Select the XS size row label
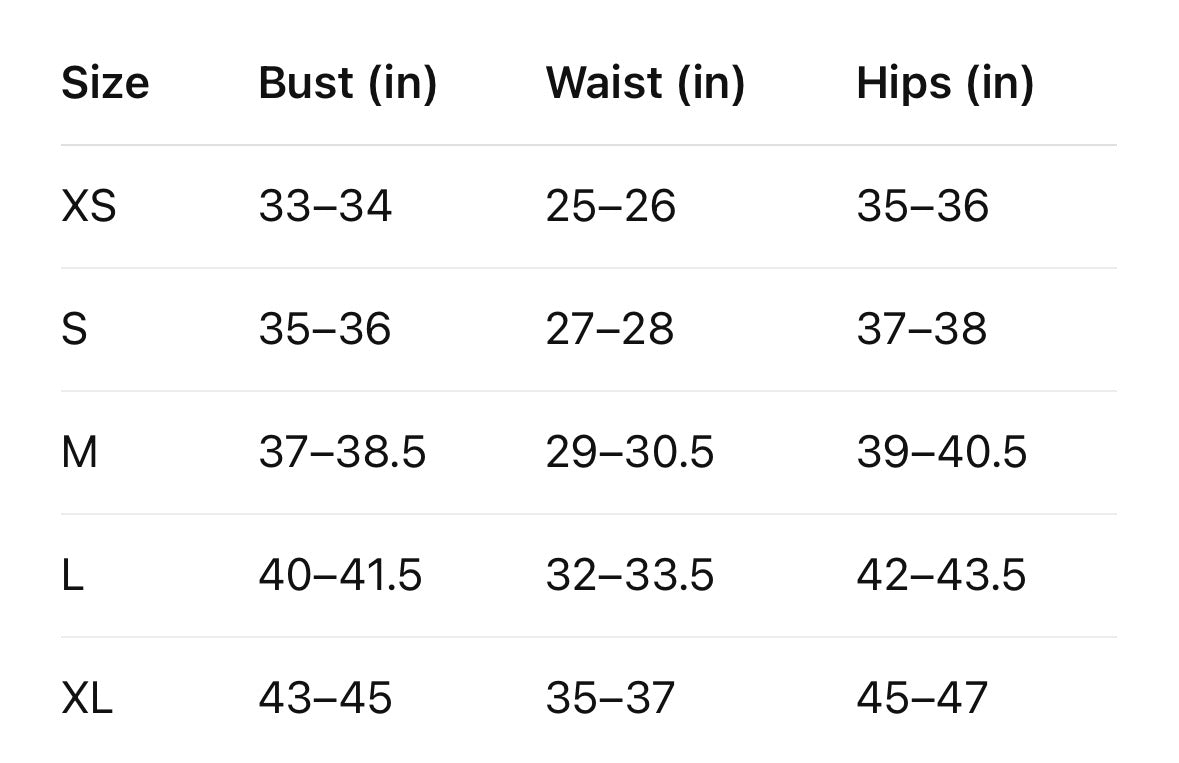Screen dimensions: 1179x763 click(x=89, y=206)
